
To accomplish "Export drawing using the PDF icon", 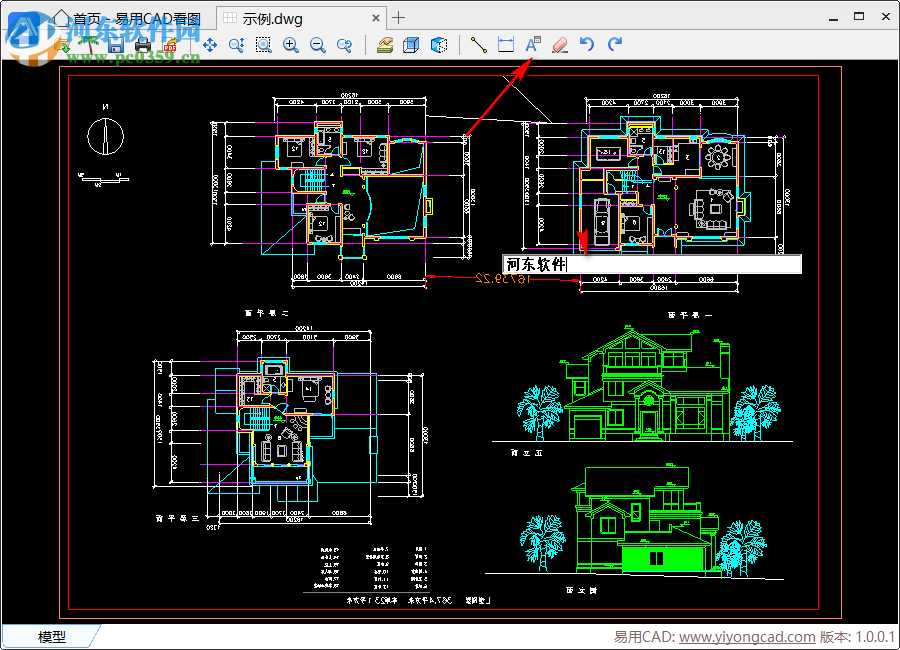I will click(168, 45).
